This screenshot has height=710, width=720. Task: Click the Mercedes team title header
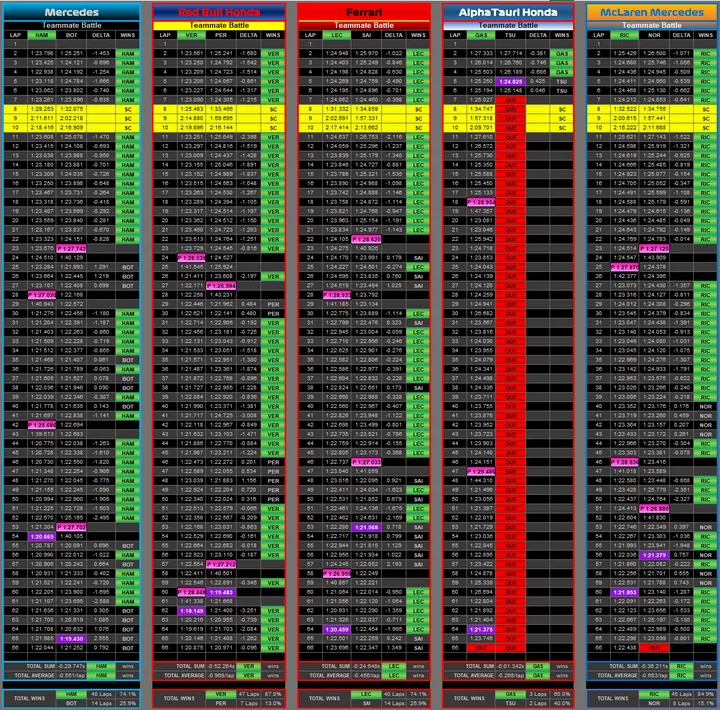point(72,12)
